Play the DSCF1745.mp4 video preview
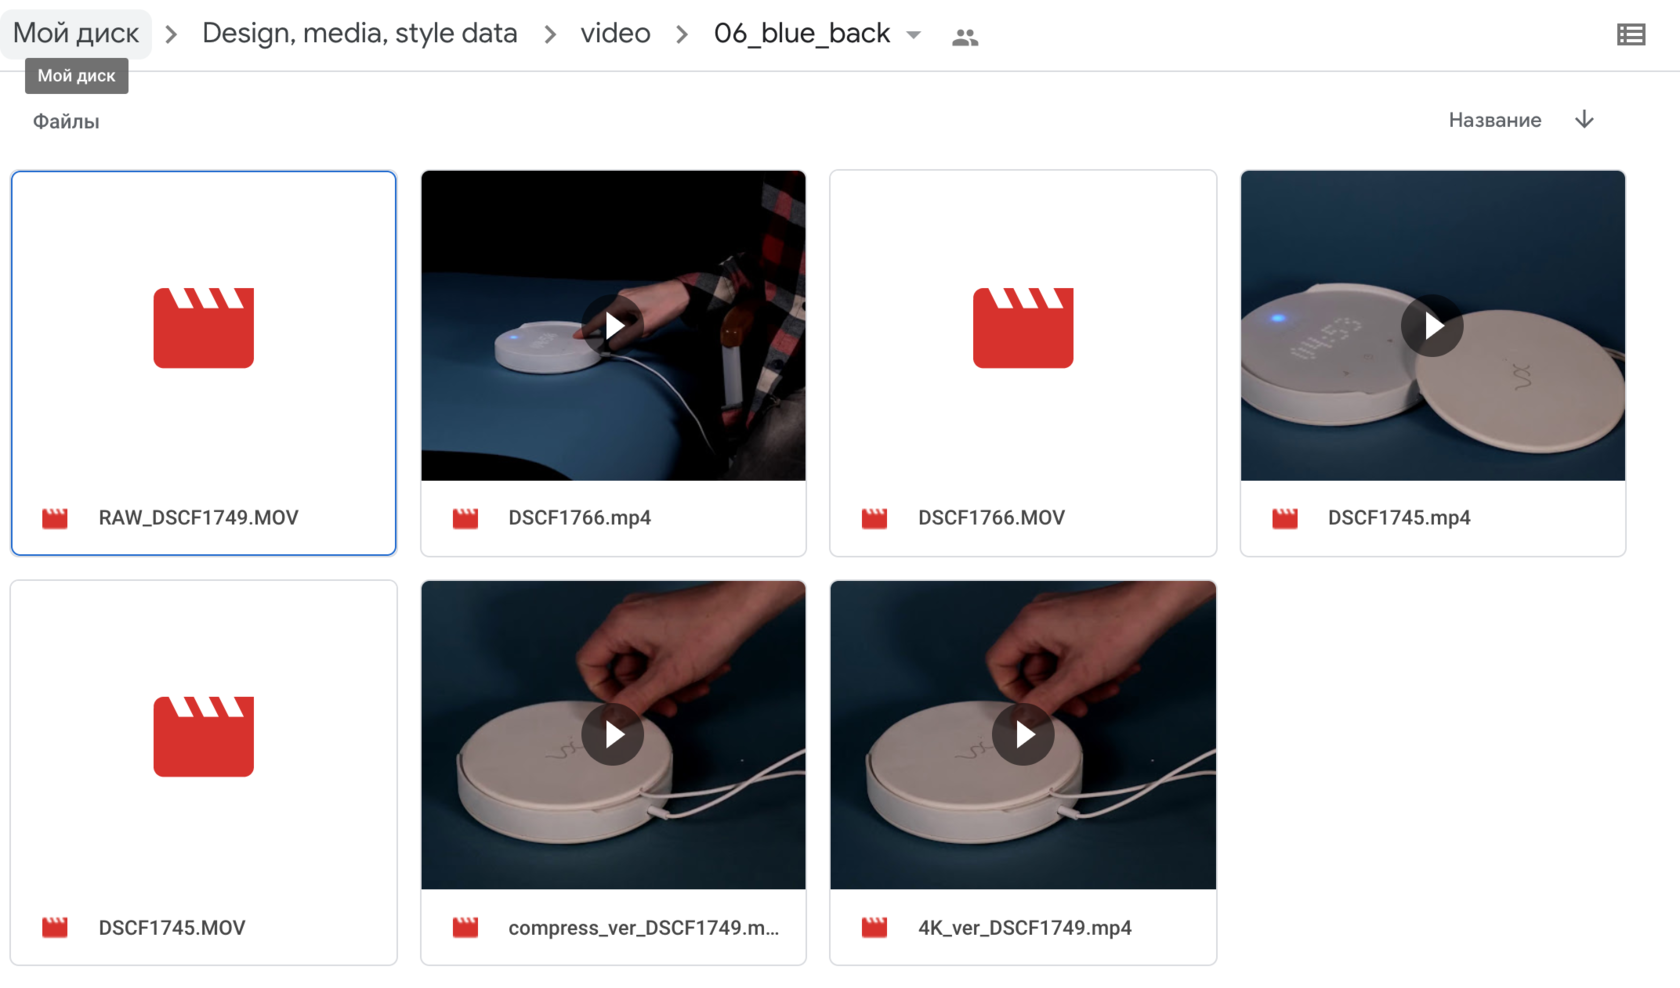Viewport: 1680px width, 988px height. (x=1432, y=325)
